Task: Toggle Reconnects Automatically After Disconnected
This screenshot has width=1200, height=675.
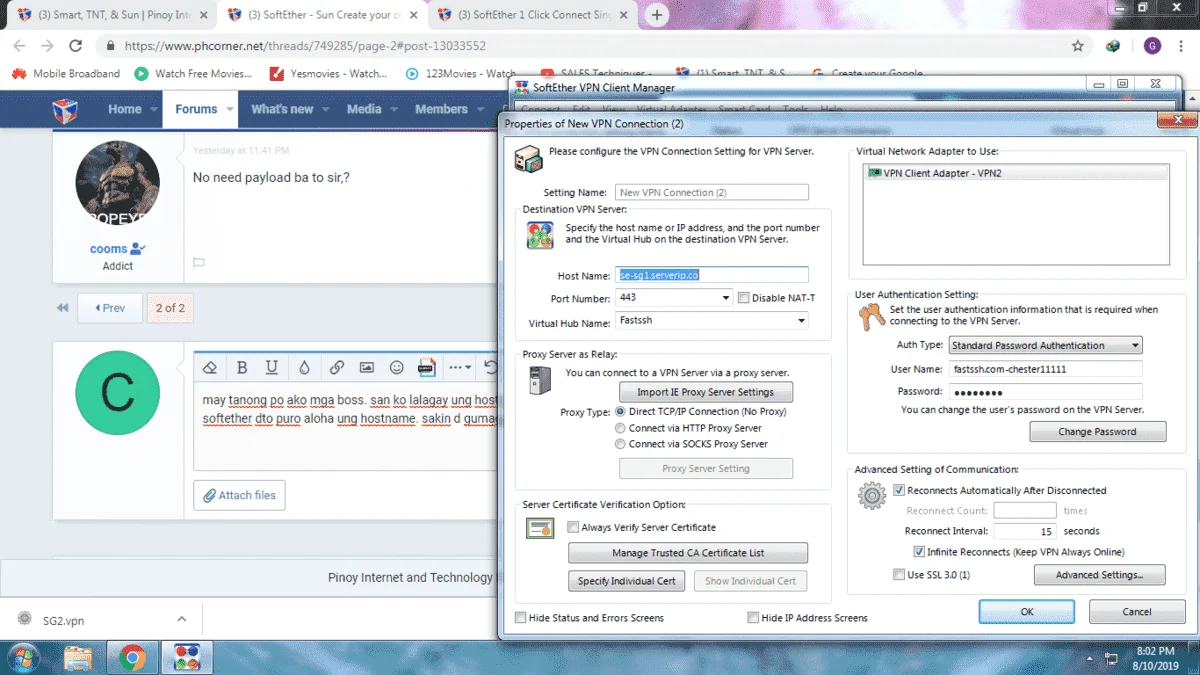Action: pos(899,490)
